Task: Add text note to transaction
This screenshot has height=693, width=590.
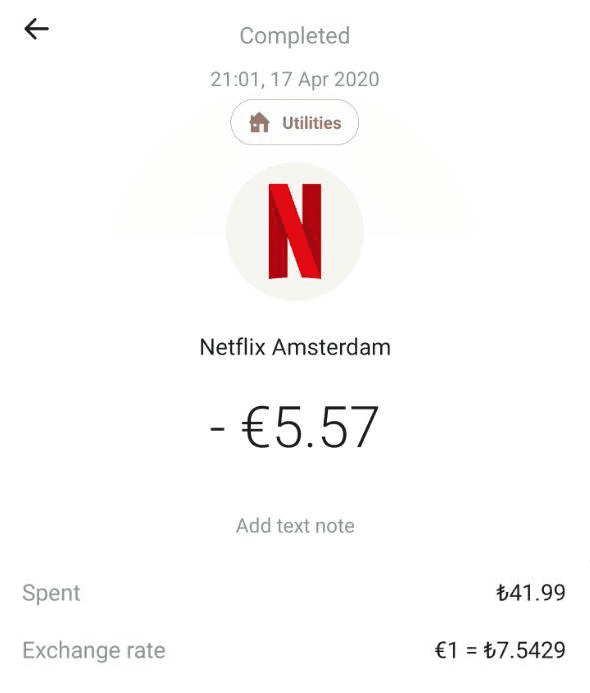Action: coord(295,525)
